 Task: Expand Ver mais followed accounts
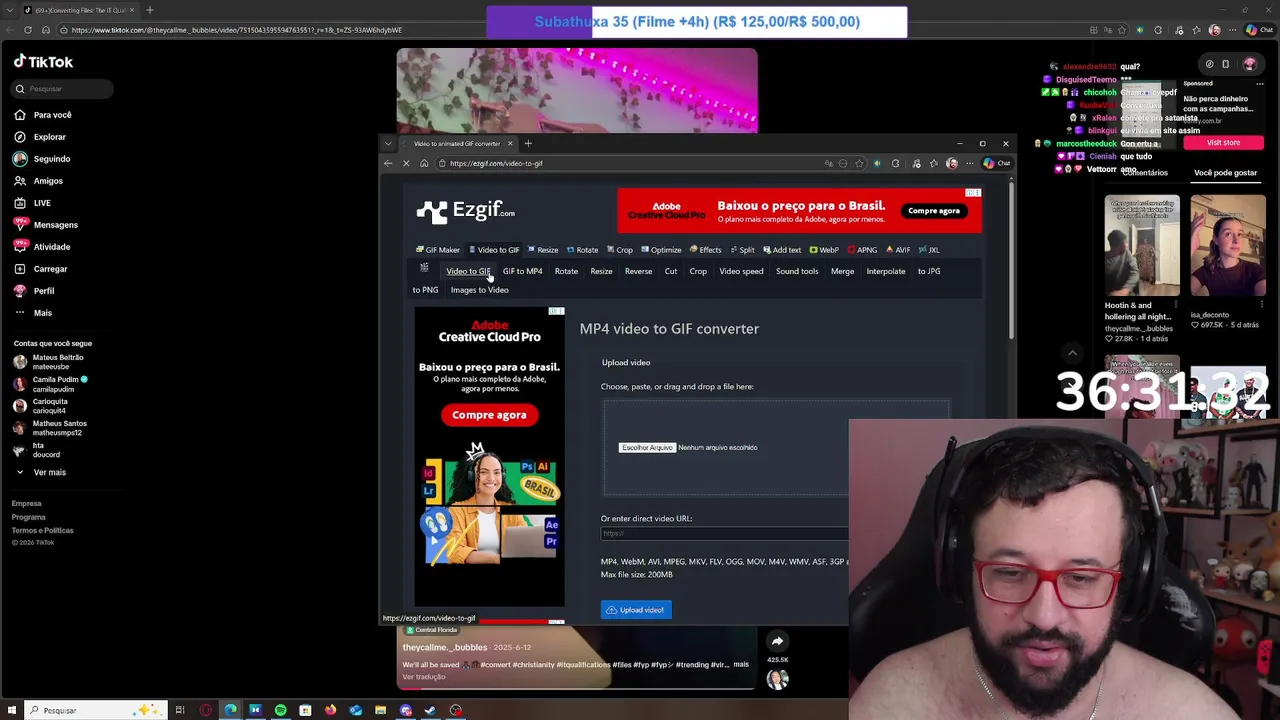pyautogui.click(x=40, y=472)
